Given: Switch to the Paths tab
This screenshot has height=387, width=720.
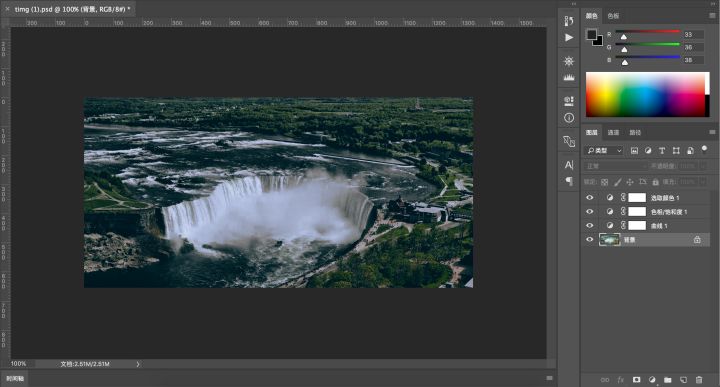Looking at the screenshot, I should pos(635,133).
